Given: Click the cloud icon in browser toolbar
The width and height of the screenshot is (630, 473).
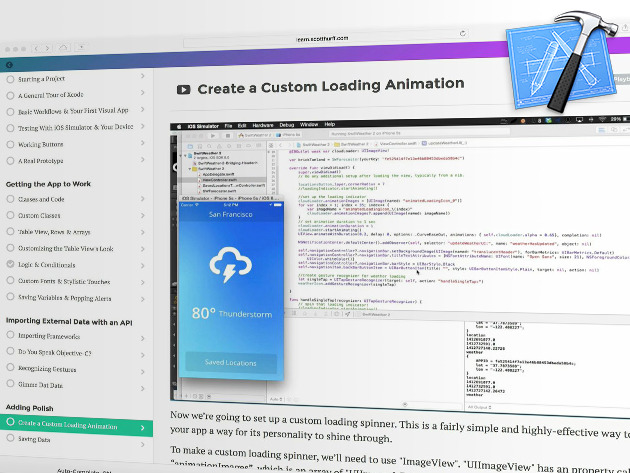Looking at the screenshot, I should coord(63,47).
